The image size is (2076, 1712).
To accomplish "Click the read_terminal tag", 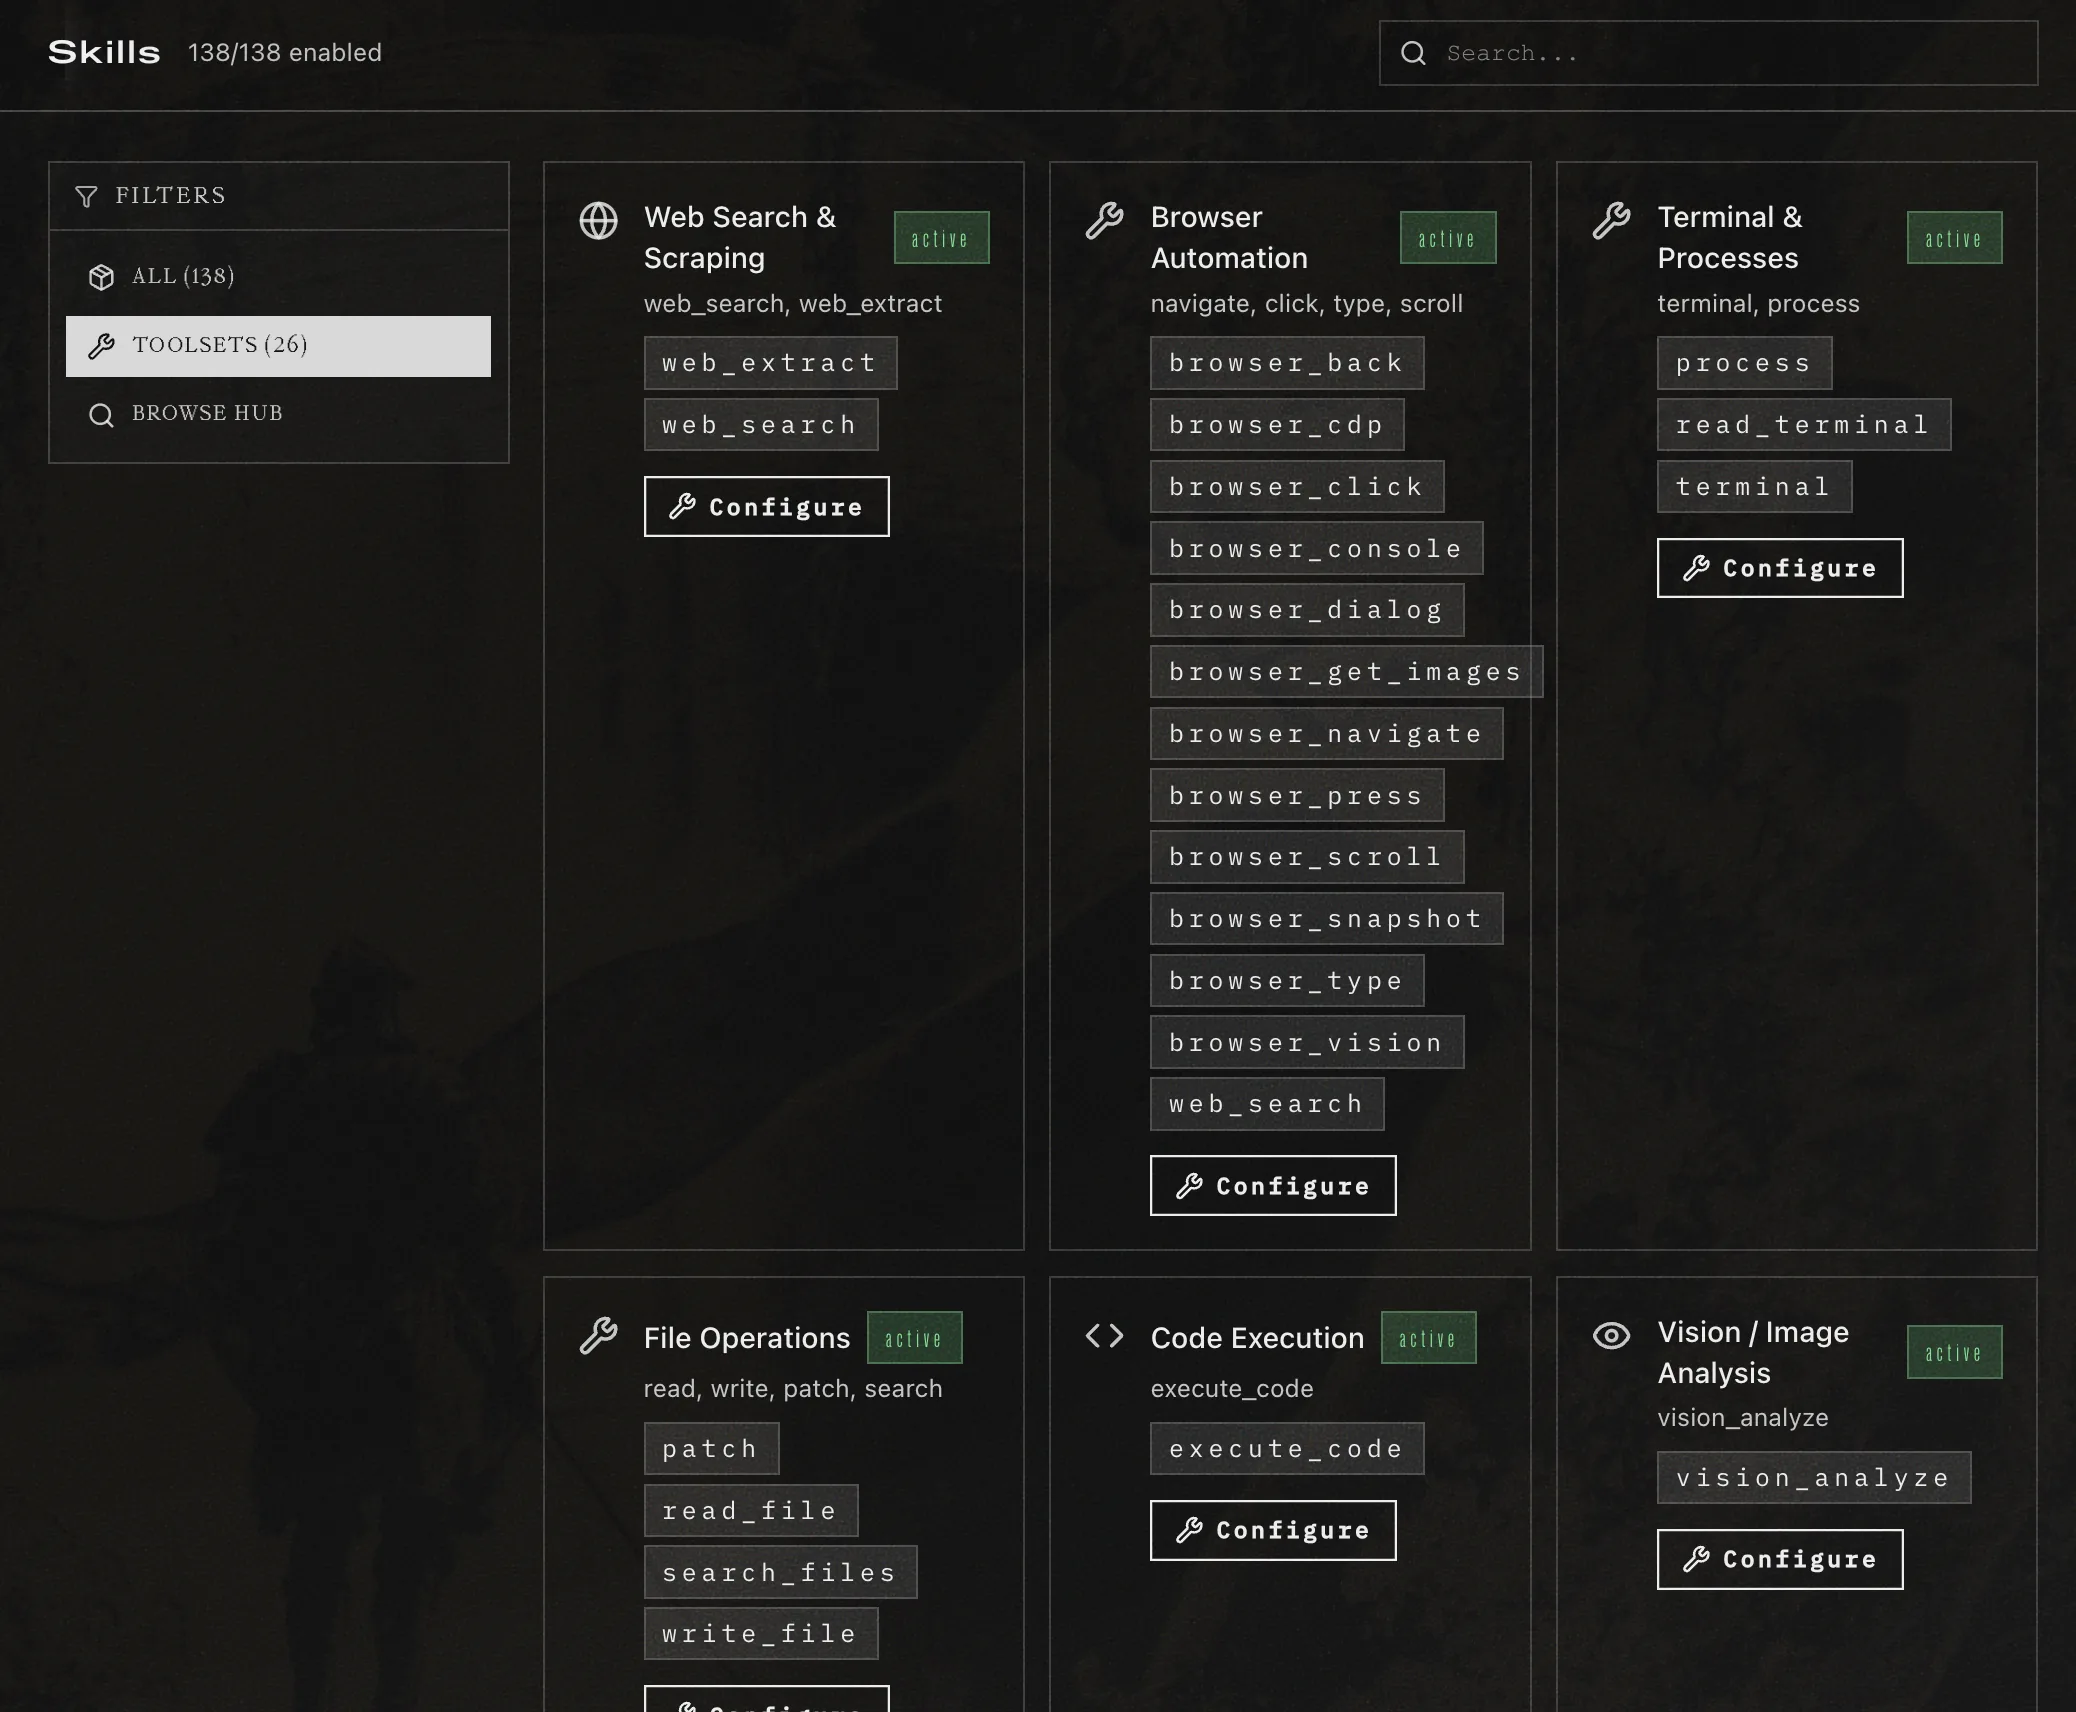I will tap(1803, 425).
